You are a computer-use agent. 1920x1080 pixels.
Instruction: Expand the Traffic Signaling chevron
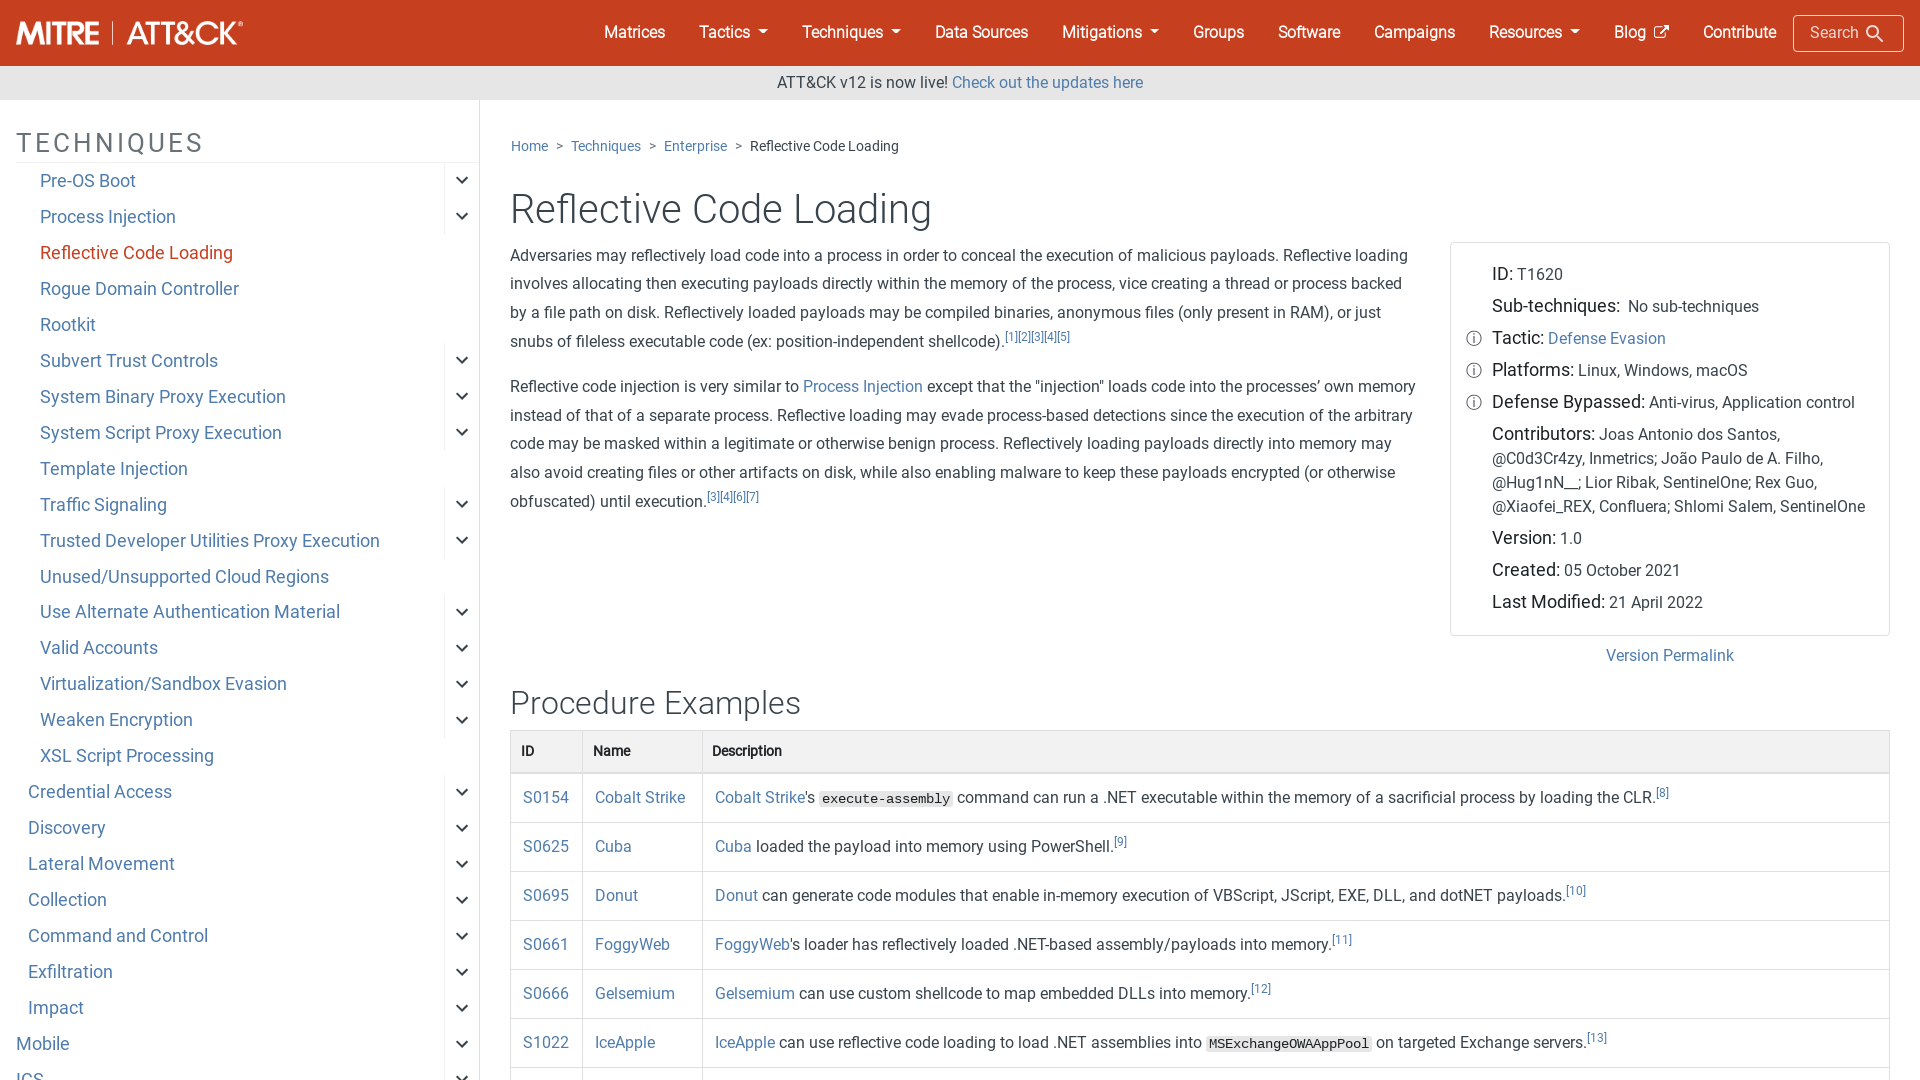(x=462, y=505)
